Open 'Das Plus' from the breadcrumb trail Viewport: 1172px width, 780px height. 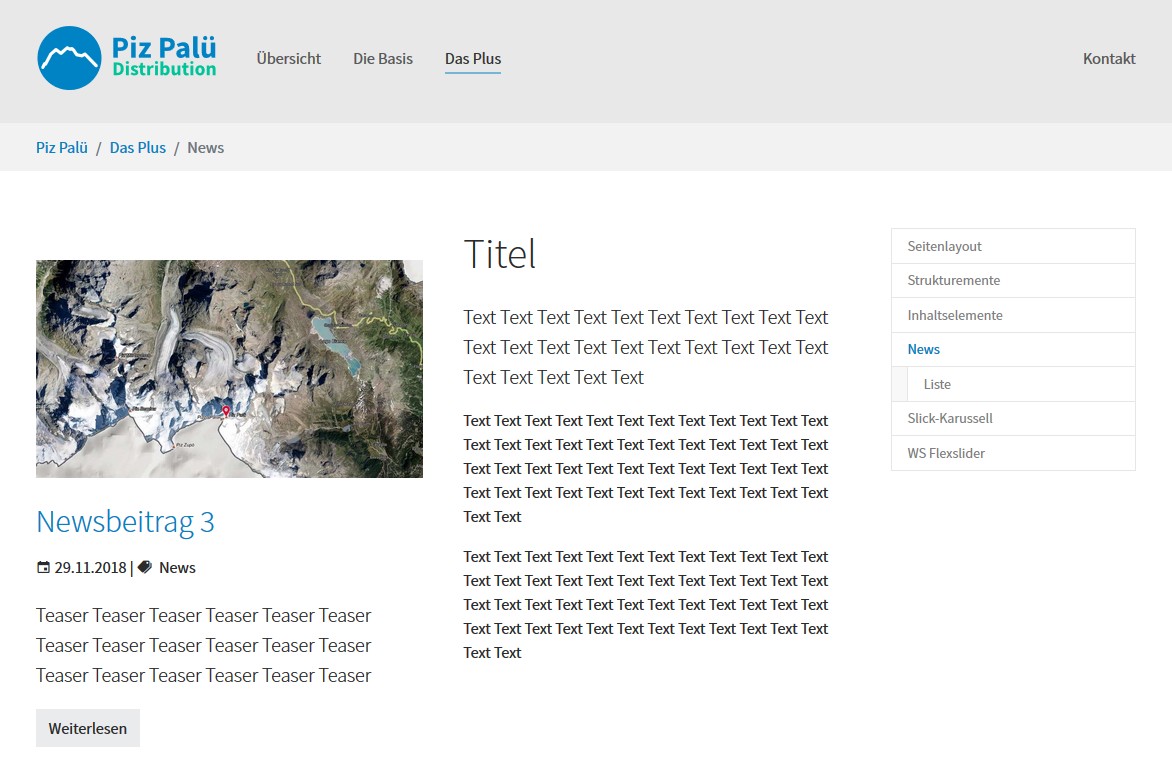click(x=137, y=147)
